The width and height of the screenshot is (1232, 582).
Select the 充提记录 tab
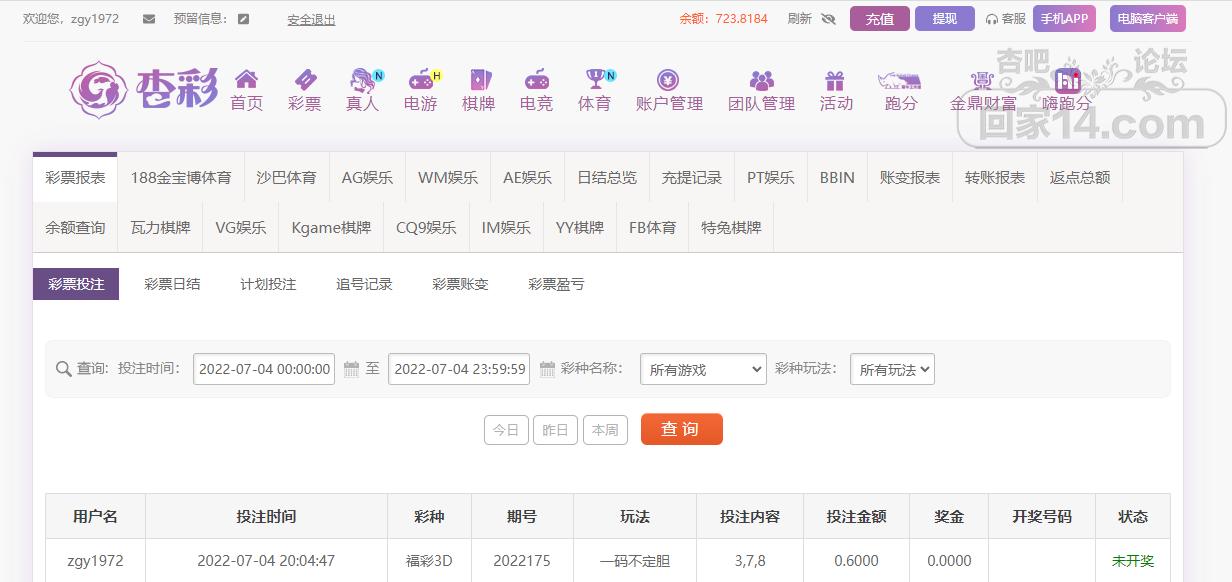coord(692,178)
